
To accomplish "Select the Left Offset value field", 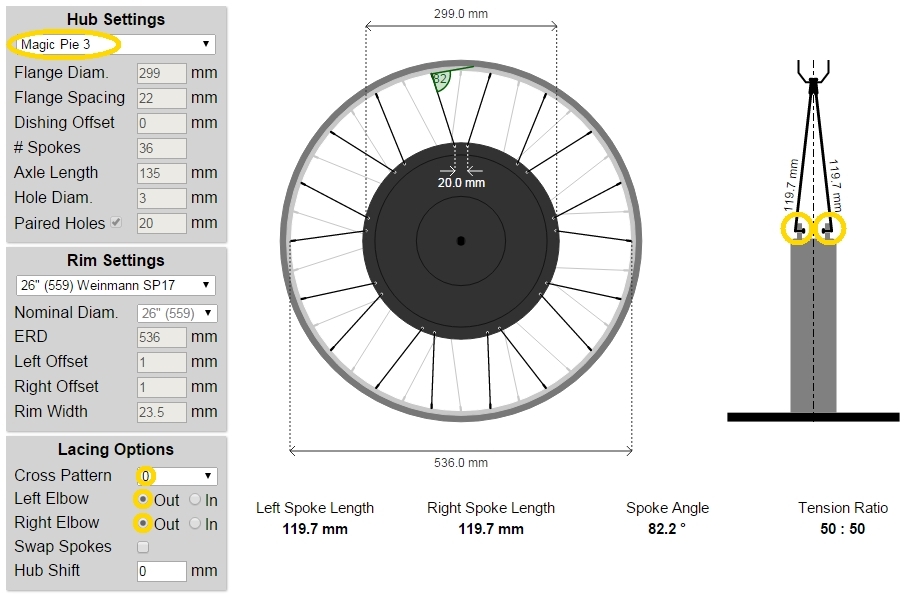I will click(161, 361).
